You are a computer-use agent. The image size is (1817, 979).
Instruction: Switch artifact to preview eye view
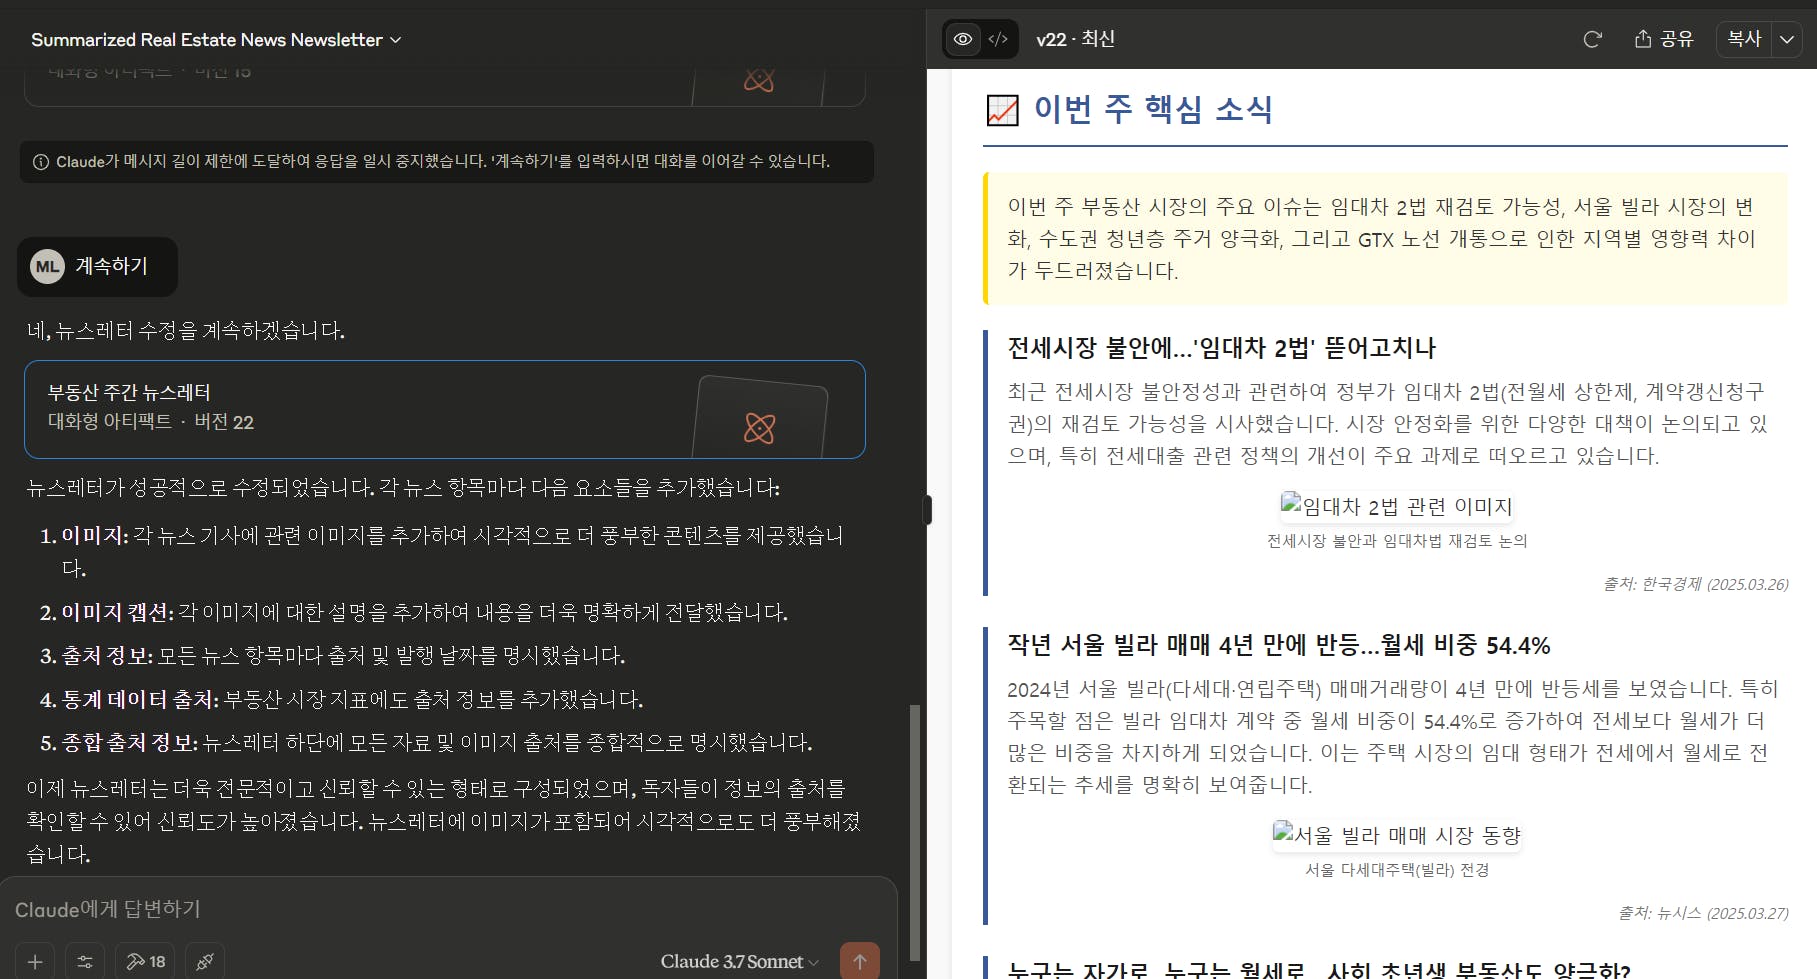point(963,39)
